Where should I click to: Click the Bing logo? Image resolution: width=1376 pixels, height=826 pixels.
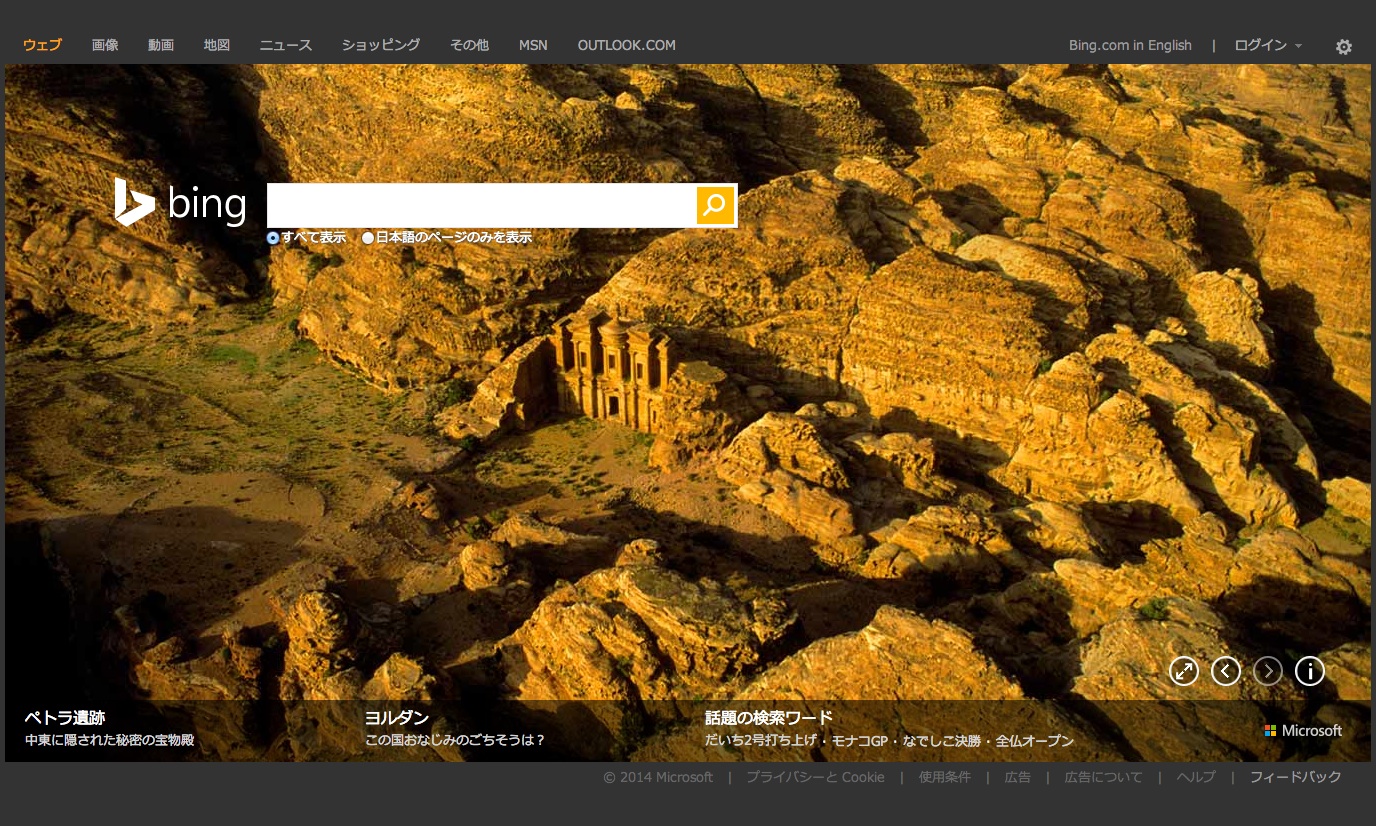[181, 203]
